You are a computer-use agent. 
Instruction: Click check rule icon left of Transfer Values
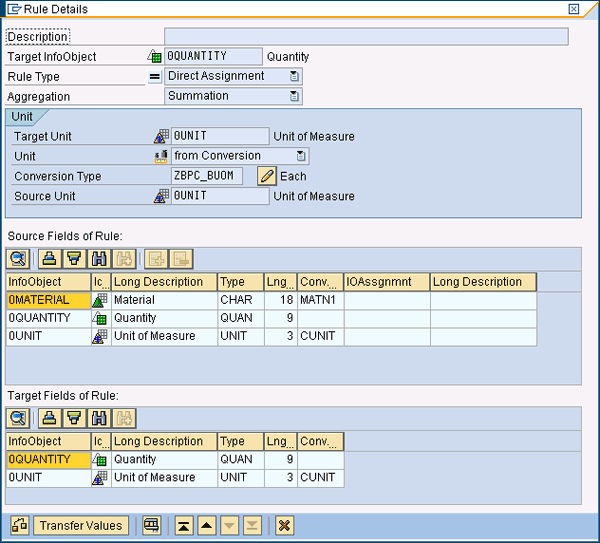coord(19,525)
